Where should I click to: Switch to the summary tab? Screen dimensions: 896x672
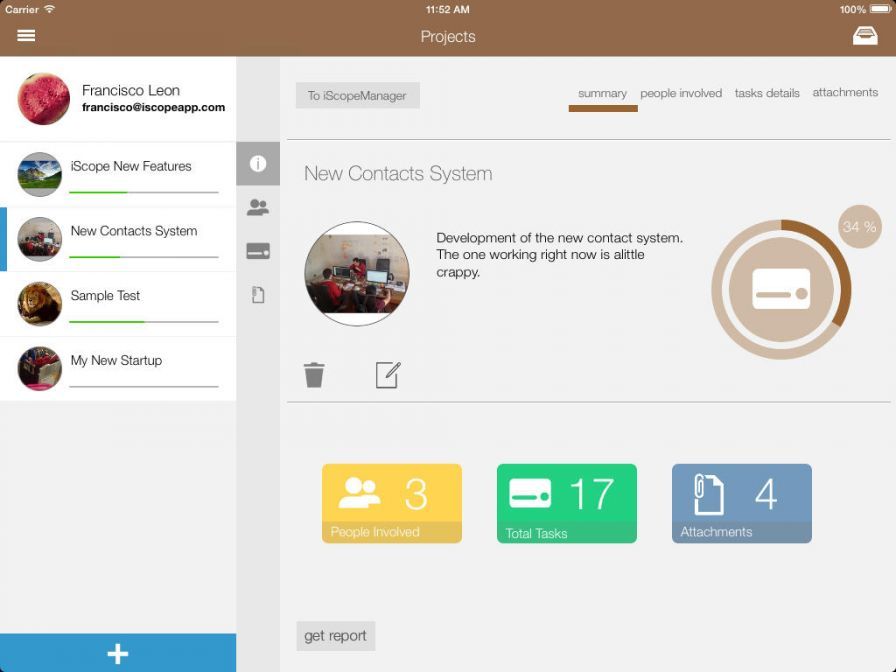(602, 92)
